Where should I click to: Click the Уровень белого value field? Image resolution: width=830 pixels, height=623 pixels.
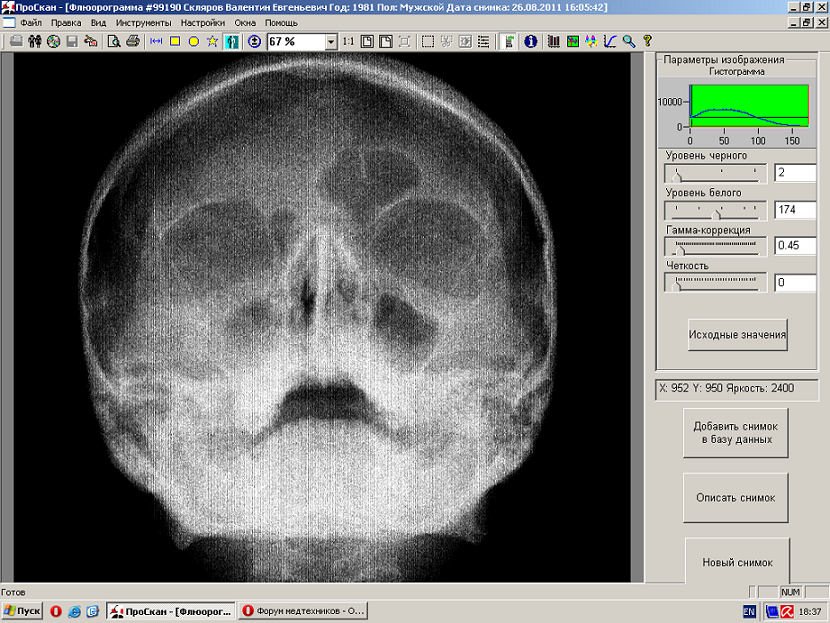point(796,210)
